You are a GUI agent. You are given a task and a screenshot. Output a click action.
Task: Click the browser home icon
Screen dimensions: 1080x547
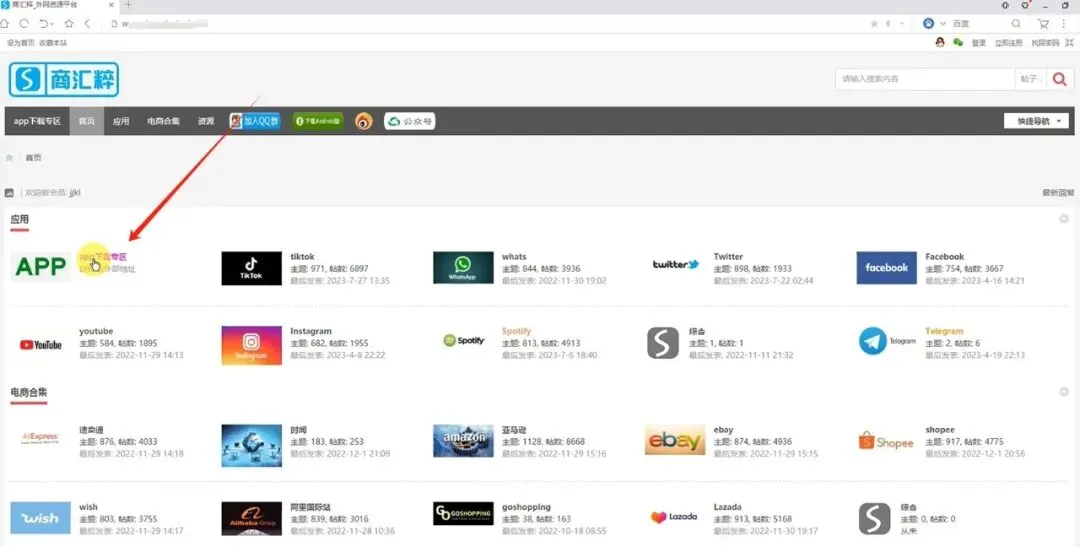point(5,23)
